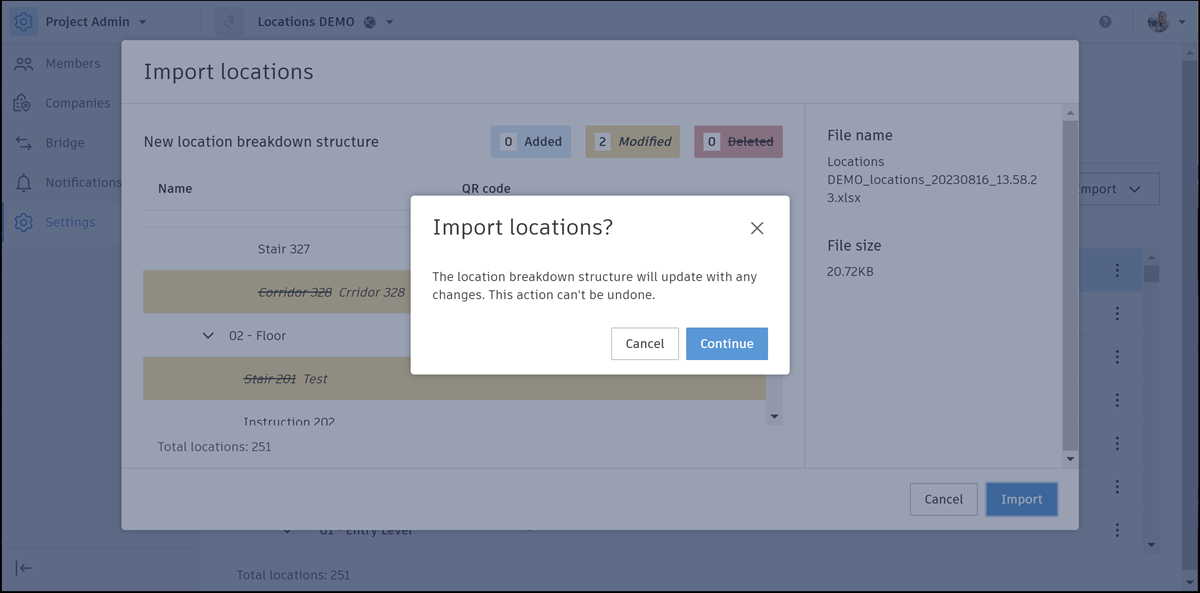
Task: Close the Import locations confirmation dialog
Action: (757, 228)
